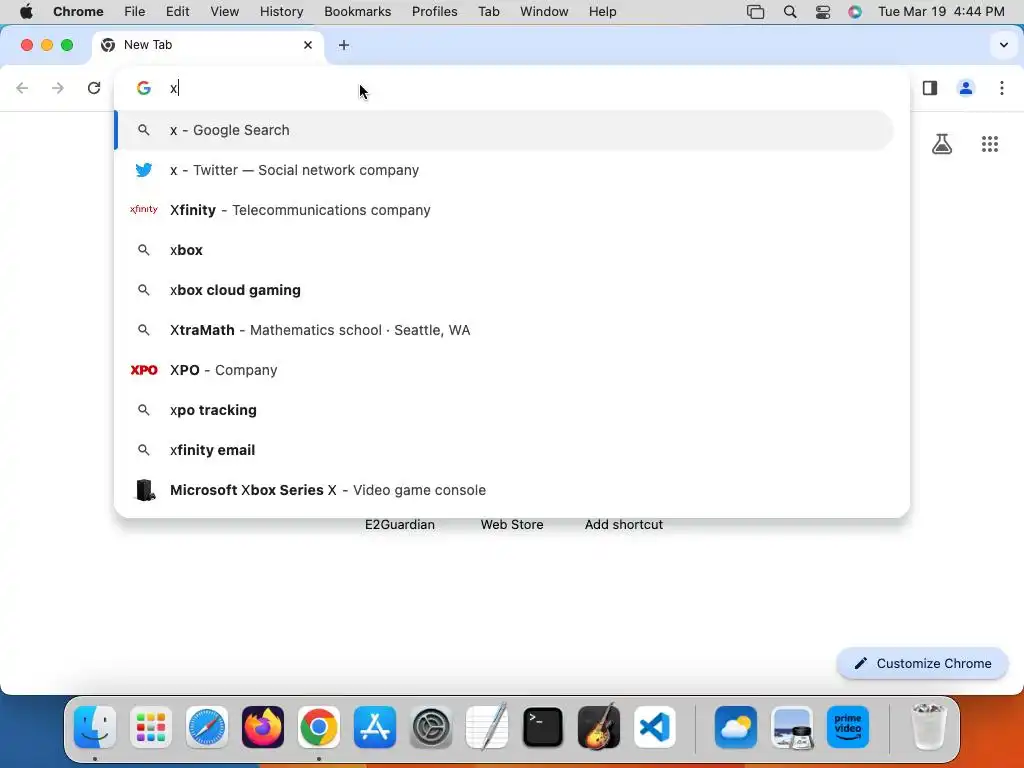This screenshot has width=1024, height=768.
Task: Click the Xbox Series X console thumbnail
Action: tap(144, 490)
